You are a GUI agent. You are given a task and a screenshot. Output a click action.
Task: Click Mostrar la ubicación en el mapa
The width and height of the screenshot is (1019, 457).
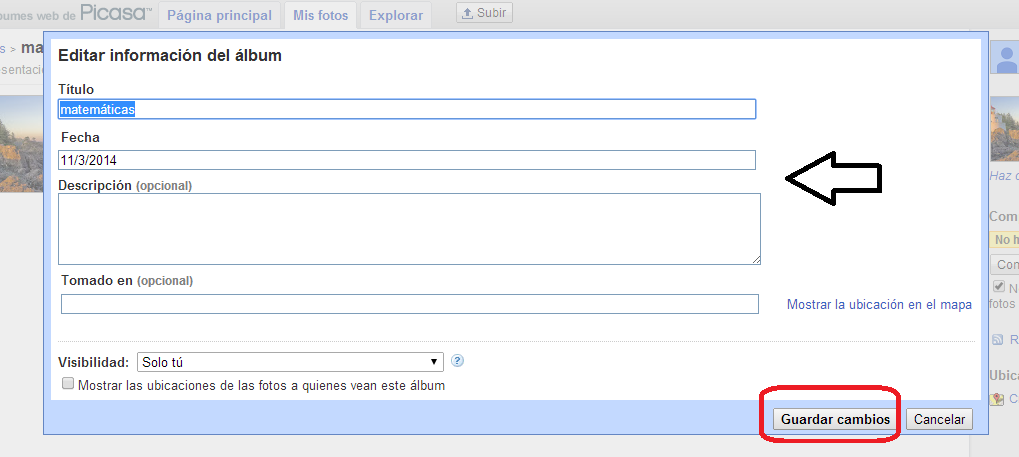879,304
